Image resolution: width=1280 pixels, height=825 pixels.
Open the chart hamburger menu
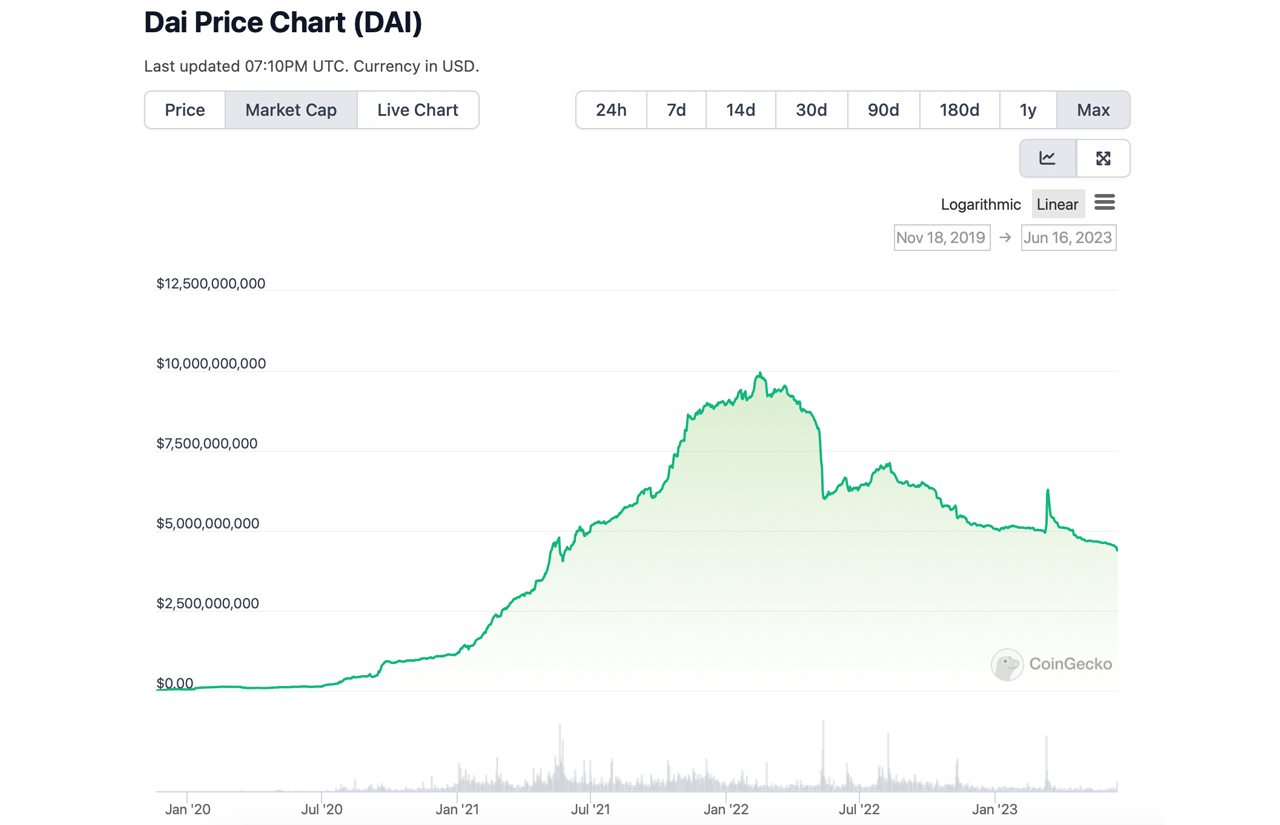tap(1104, 203)
